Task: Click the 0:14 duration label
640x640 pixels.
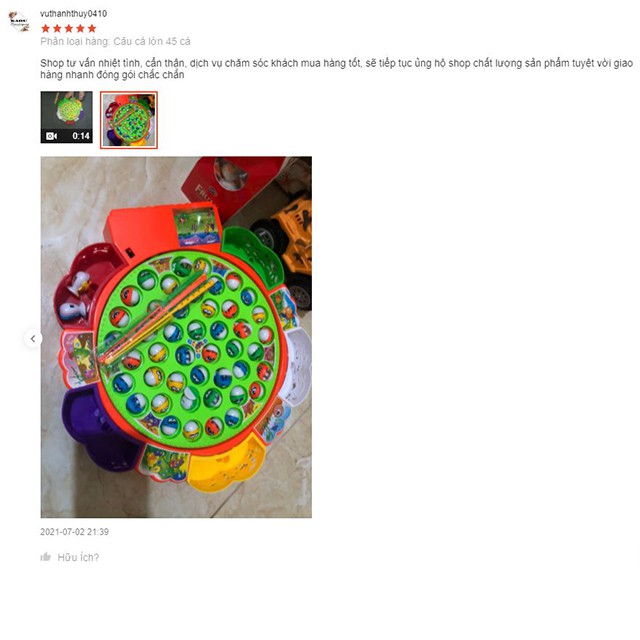Action: [81, 136]
